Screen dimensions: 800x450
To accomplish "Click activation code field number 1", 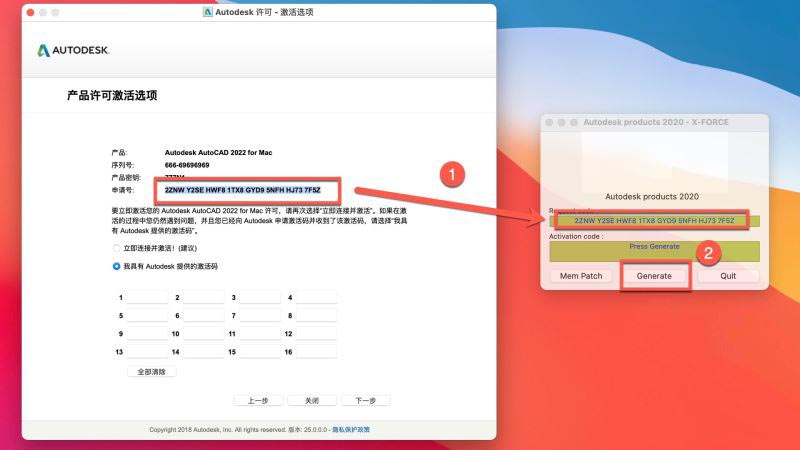I will 147,297.
